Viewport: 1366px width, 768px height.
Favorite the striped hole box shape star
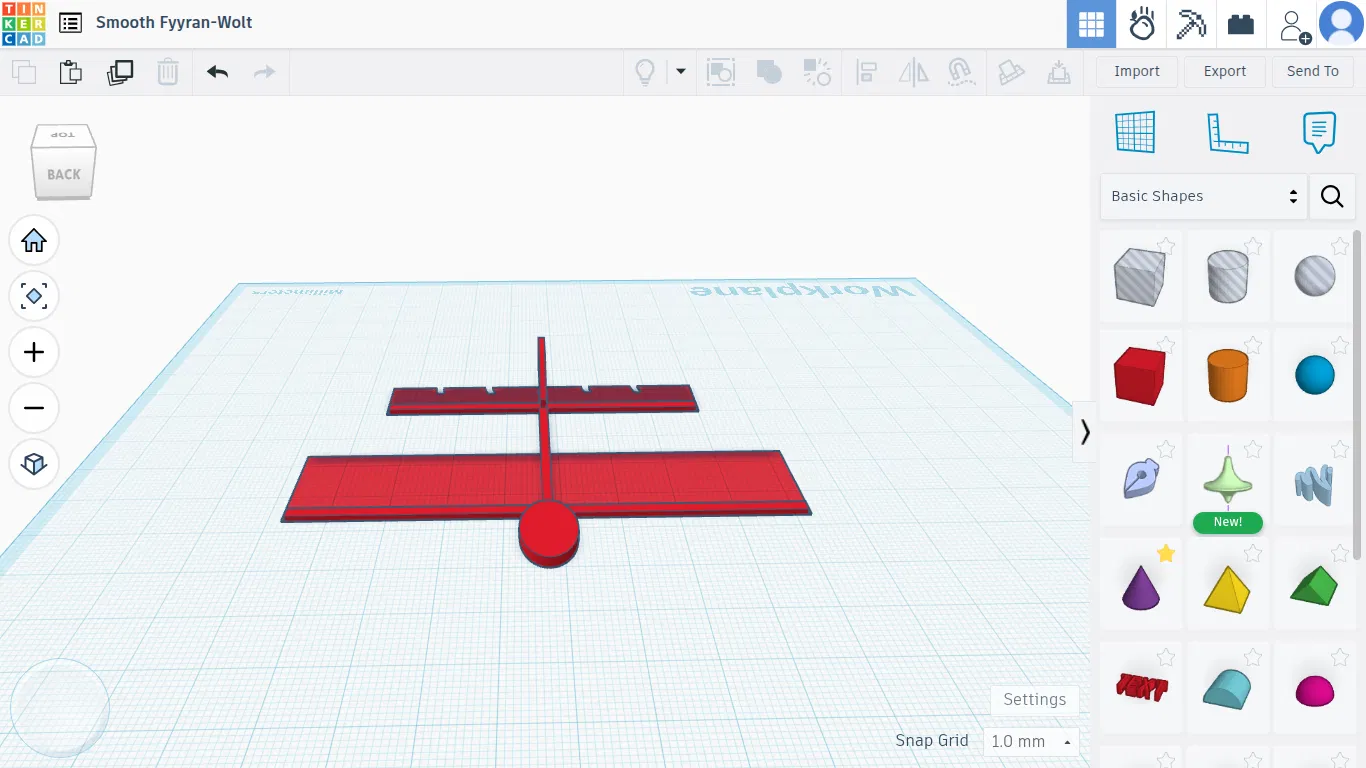click(1166, 245)
